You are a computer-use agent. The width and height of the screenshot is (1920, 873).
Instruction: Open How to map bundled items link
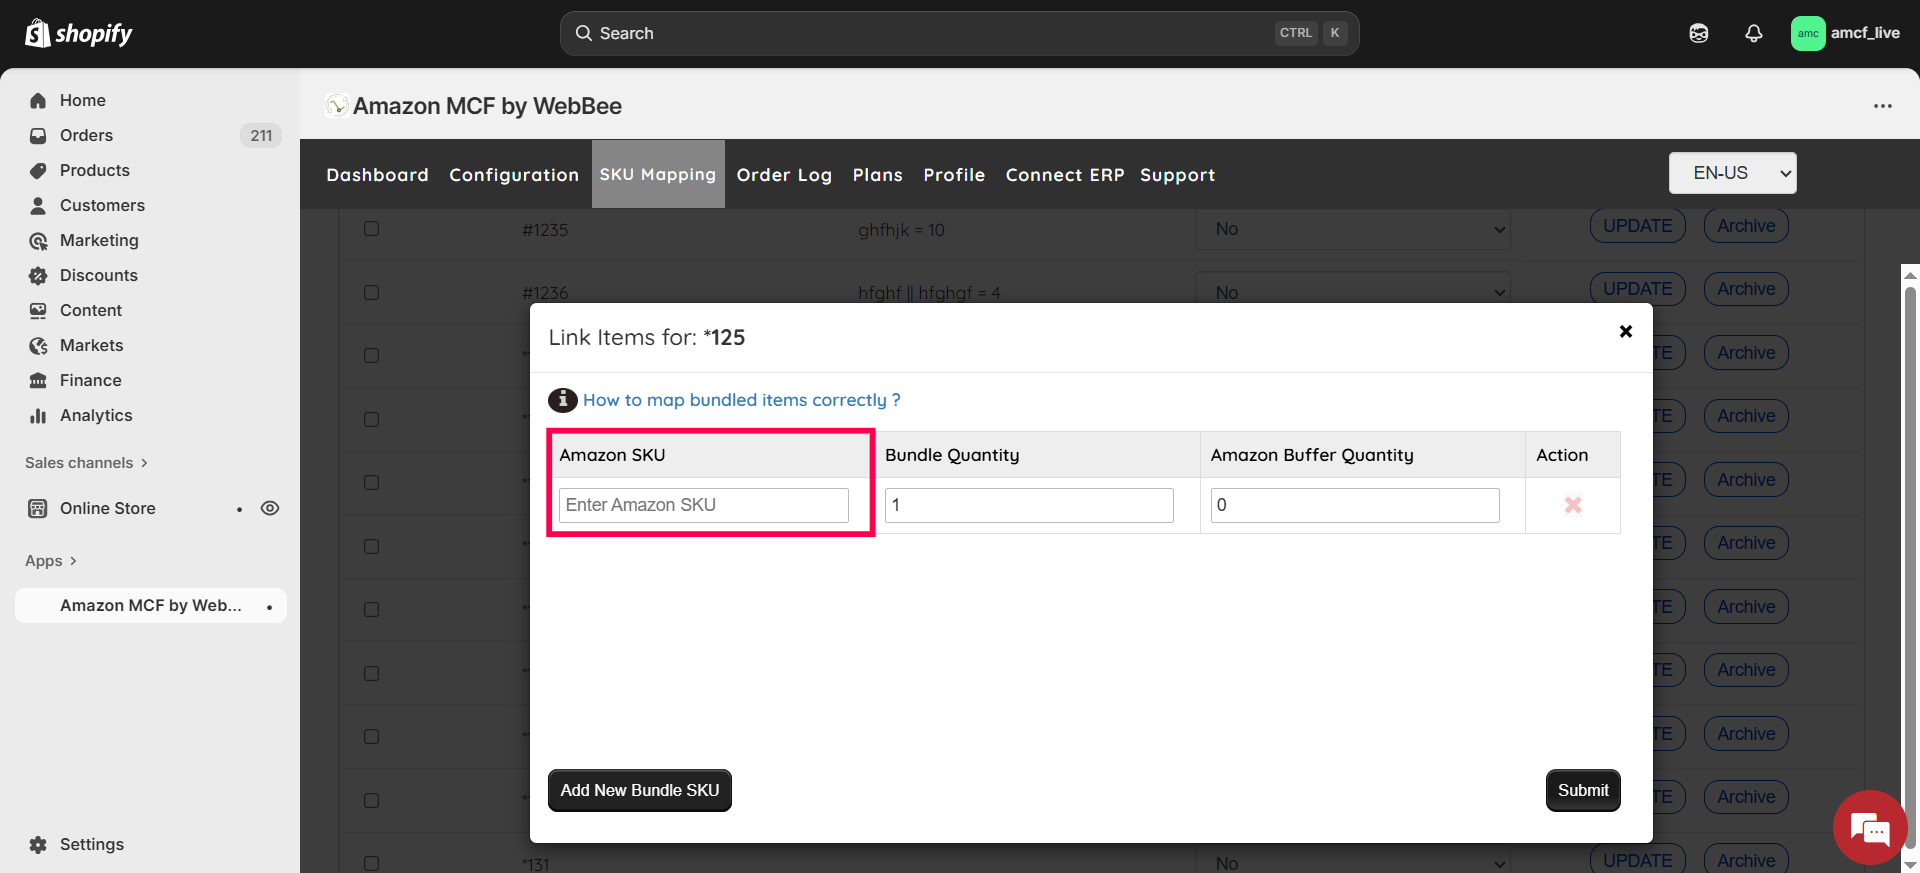pos(741,400)
